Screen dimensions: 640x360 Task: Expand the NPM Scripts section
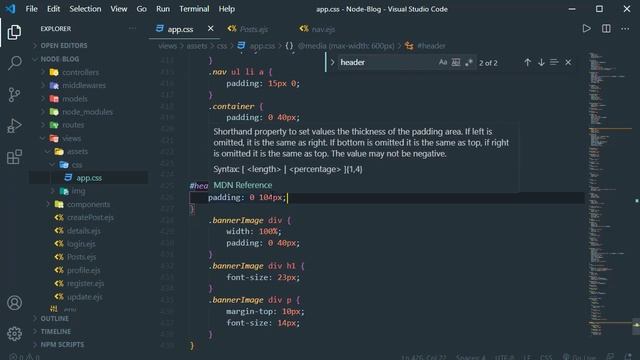(62, 345)
